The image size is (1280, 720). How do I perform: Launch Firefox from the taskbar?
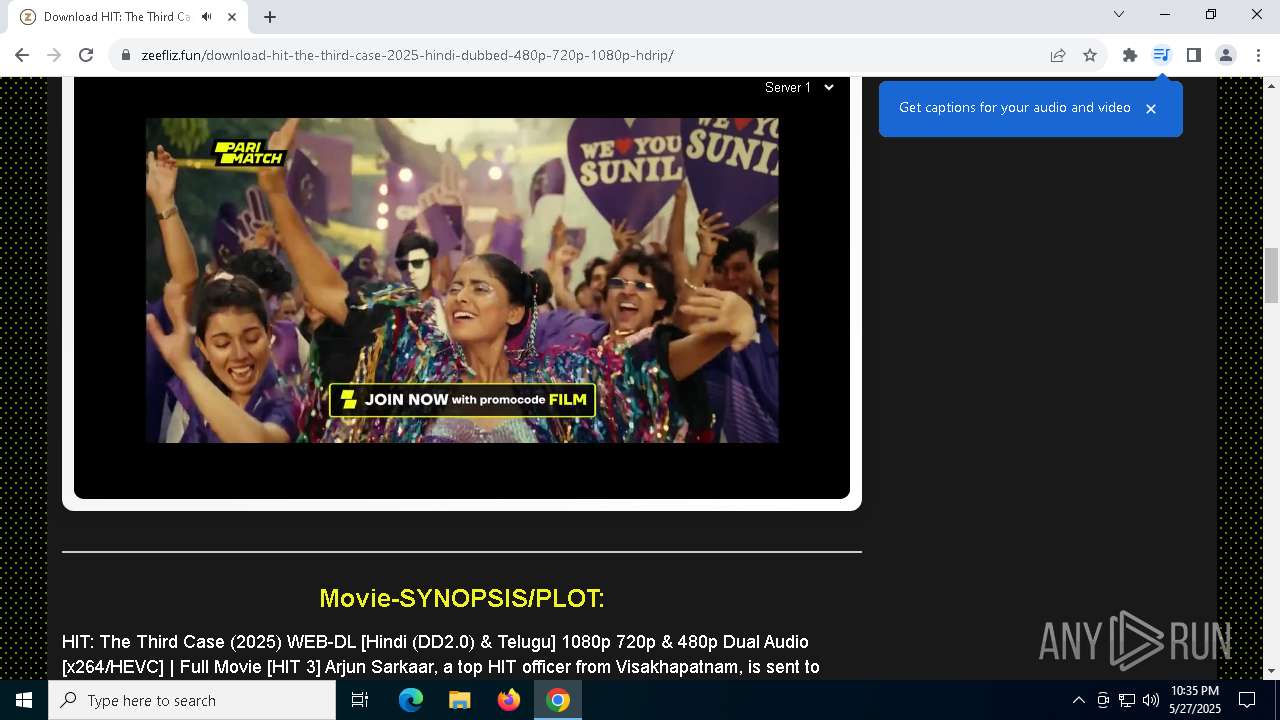point(509,700)
